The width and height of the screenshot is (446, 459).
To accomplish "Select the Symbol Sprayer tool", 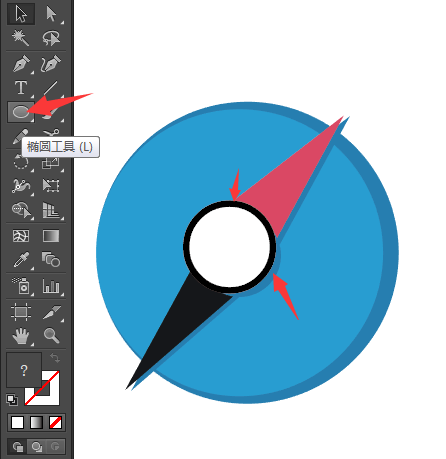I will (21, 286).
